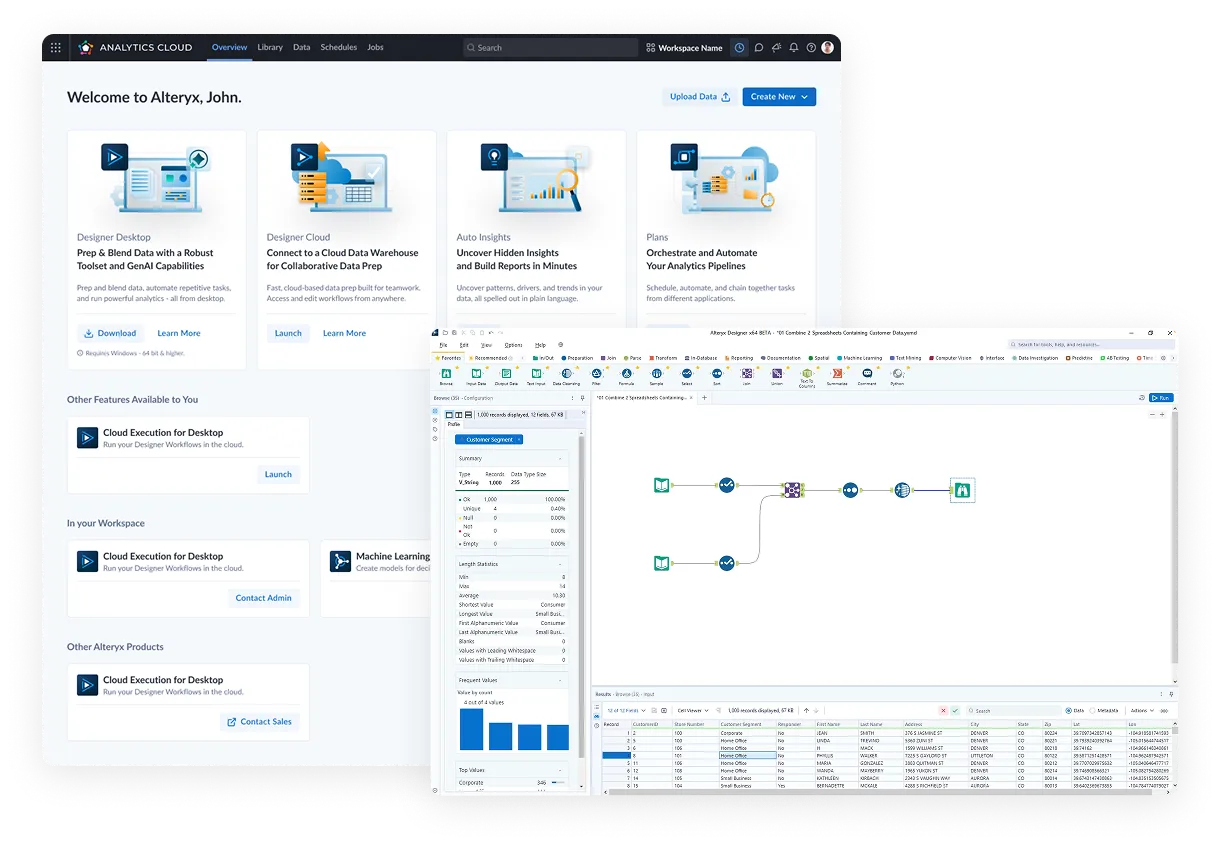This screenshot has width=1221, height=846.
Task: Select the Union tool in Designer palette
Action: point(776,376)
